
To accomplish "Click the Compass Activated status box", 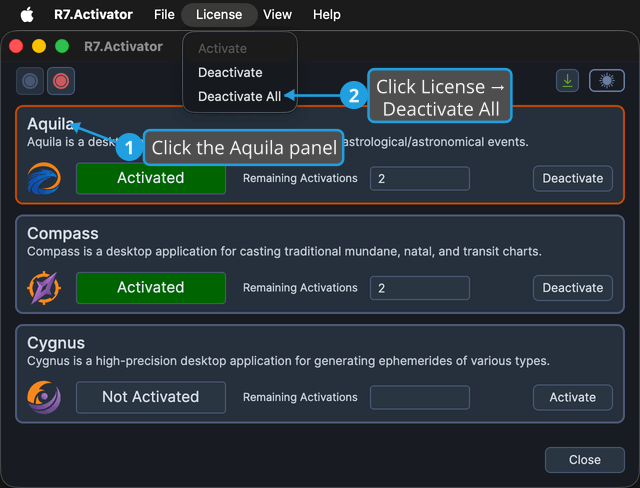I will coord(151,288).
